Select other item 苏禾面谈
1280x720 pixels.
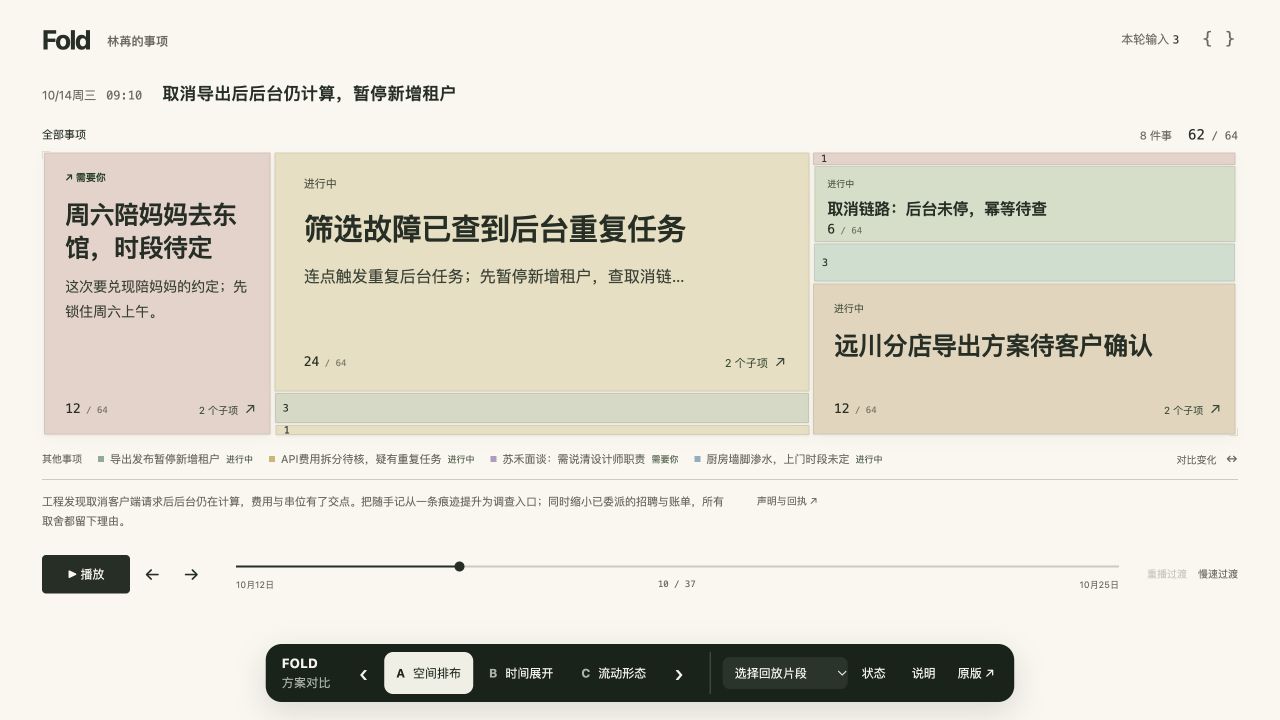point(584,459)
